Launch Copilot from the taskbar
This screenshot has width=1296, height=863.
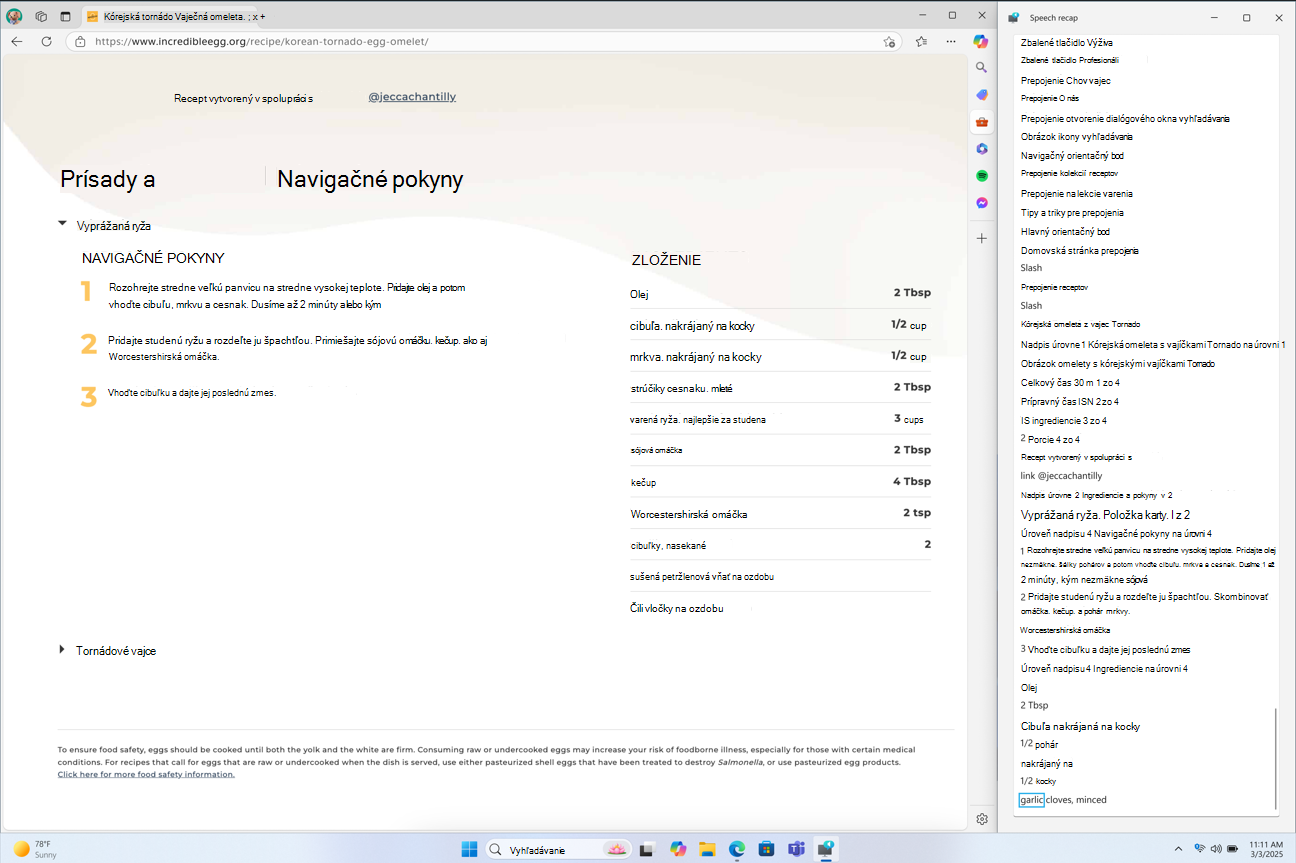point(678,849)
